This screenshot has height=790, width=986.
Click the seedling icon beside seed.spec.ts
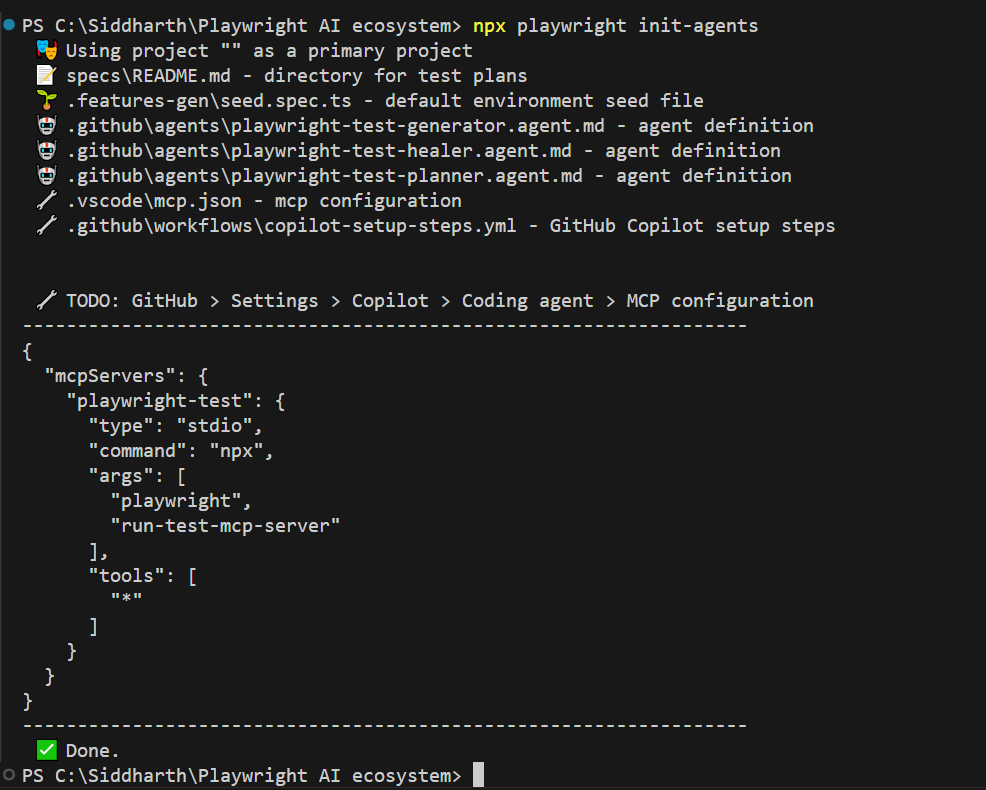(46, 100)
